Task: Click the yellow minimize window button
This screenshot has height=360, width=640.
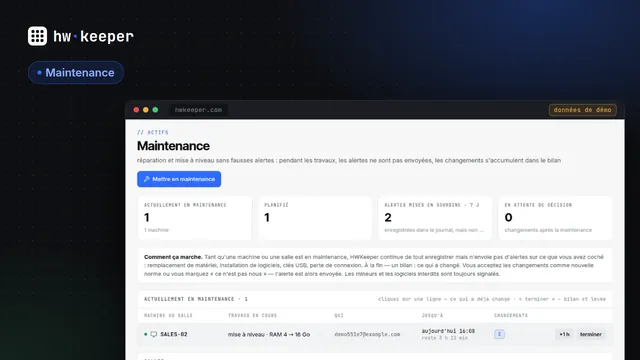Action: pos(146,110)
